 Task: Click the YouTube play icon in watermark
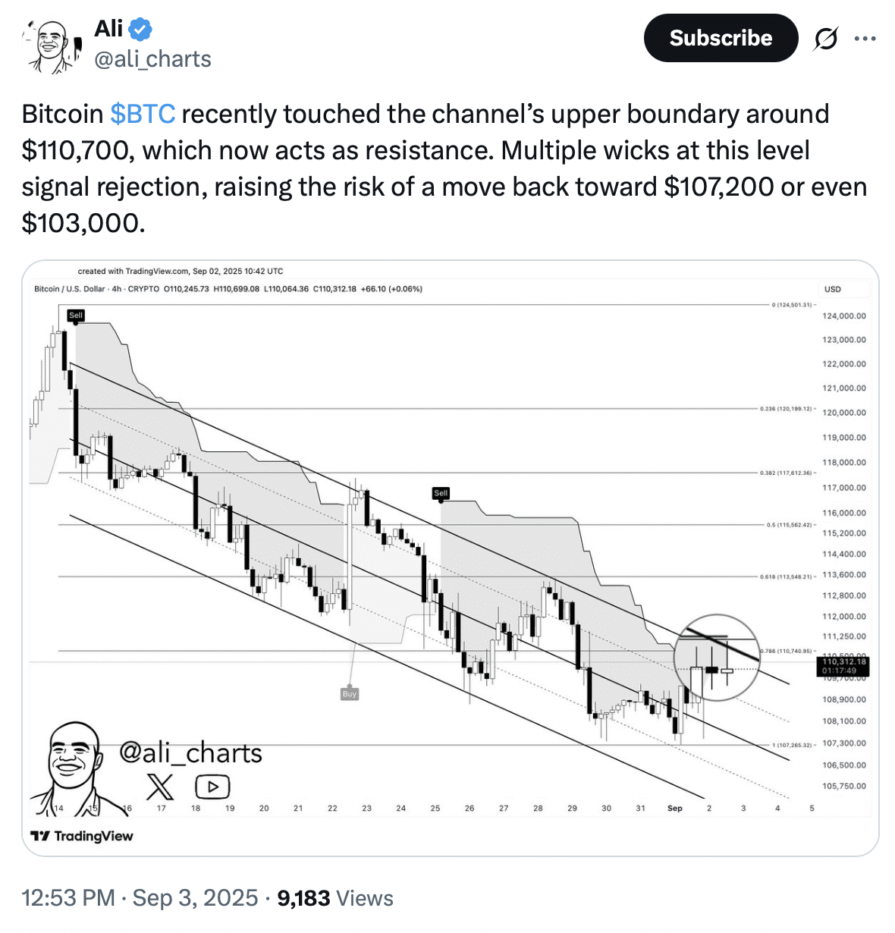coord(212,787)
